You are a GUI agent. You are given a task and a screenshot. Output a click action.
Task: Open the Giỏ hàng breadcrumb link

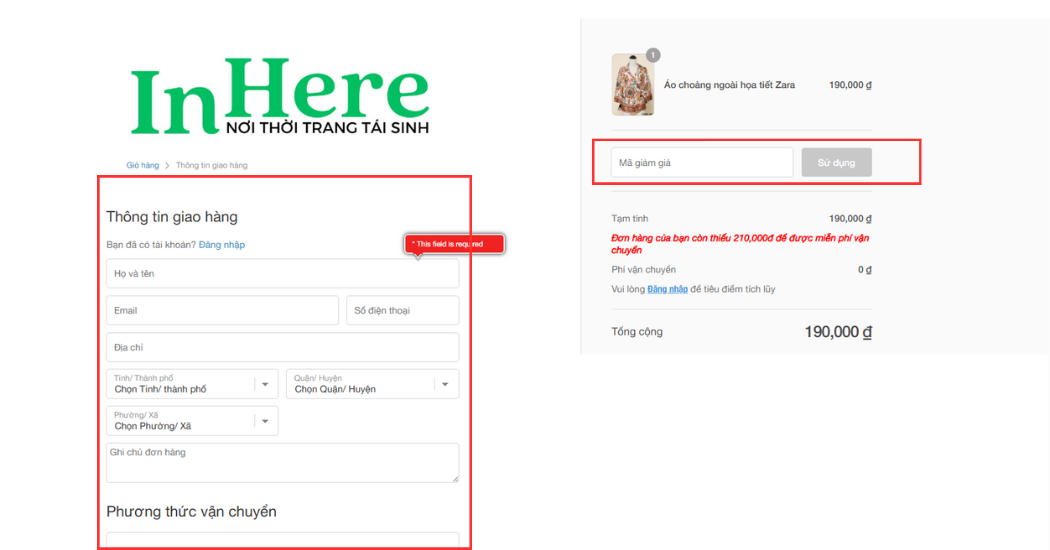(143, 165)
